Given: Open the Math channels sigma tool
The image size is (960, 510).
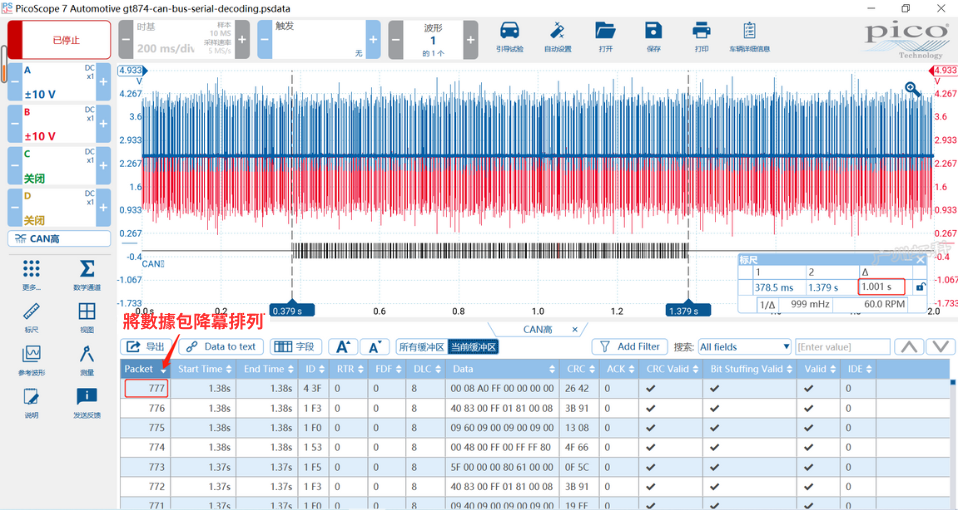Looking at the screenshot, I should 87,274.
